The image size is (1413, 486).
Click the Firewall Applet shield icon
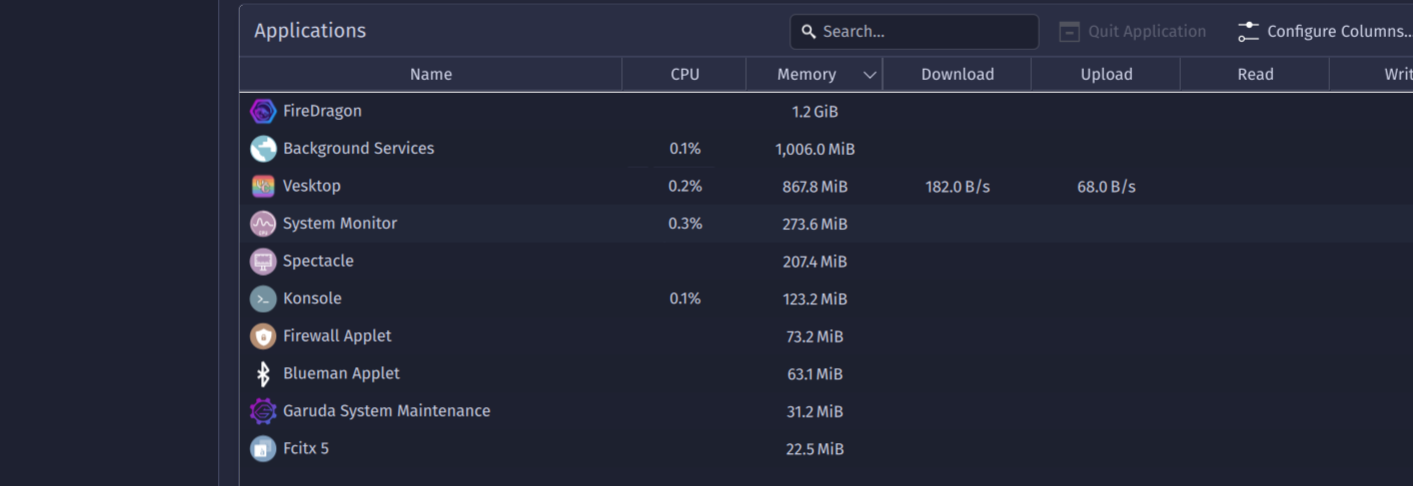pos(263,336)
